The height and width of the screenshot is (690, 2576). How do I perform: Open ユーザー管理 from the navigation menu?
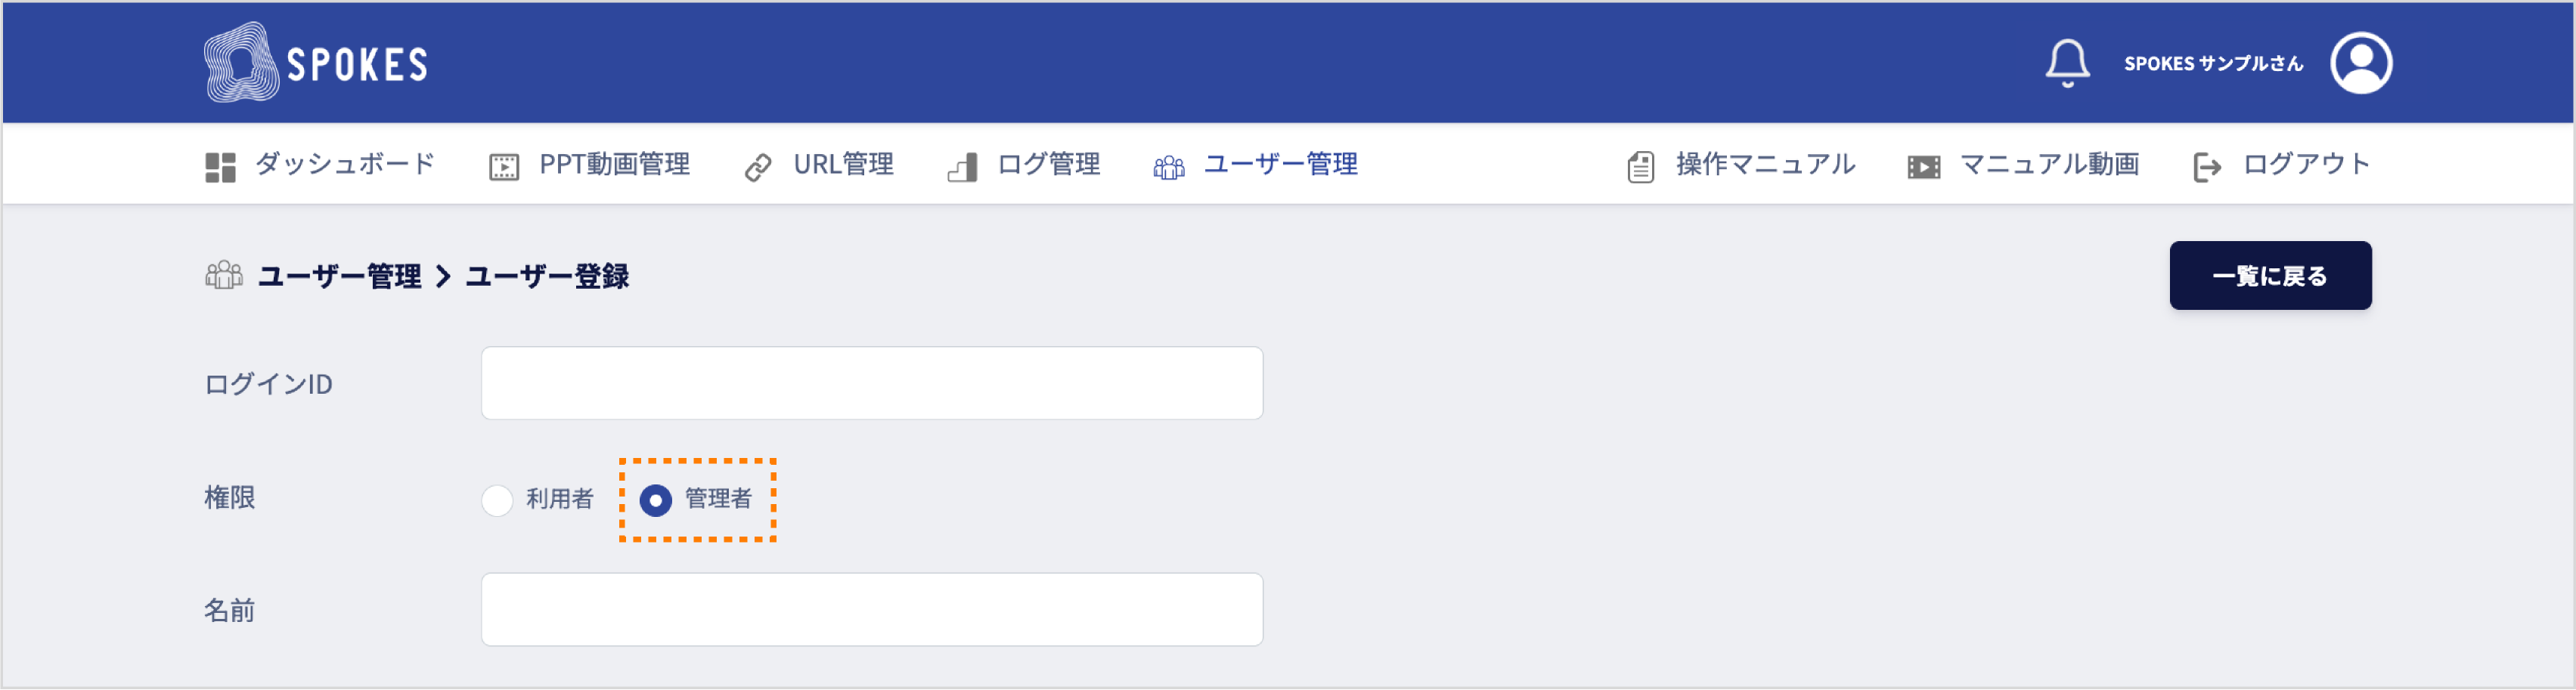click(1281, 164)
